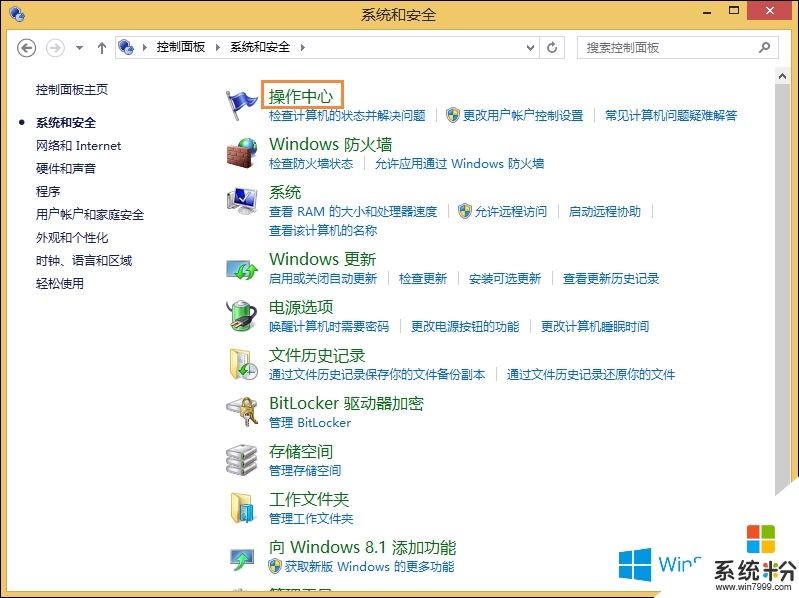
Task: Click the BitLocker drive lock icon
Action: tap(242, 412)
